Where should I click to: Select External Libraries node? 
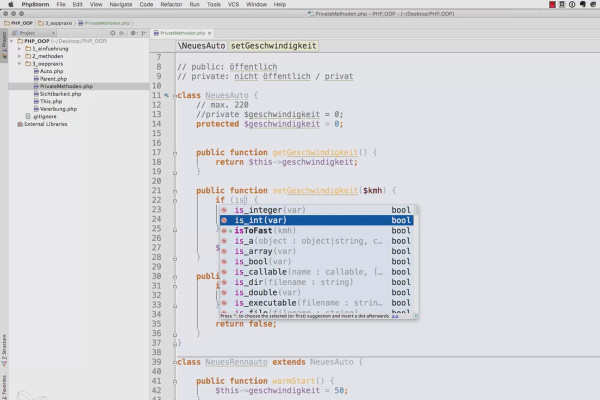coord(42,124)
